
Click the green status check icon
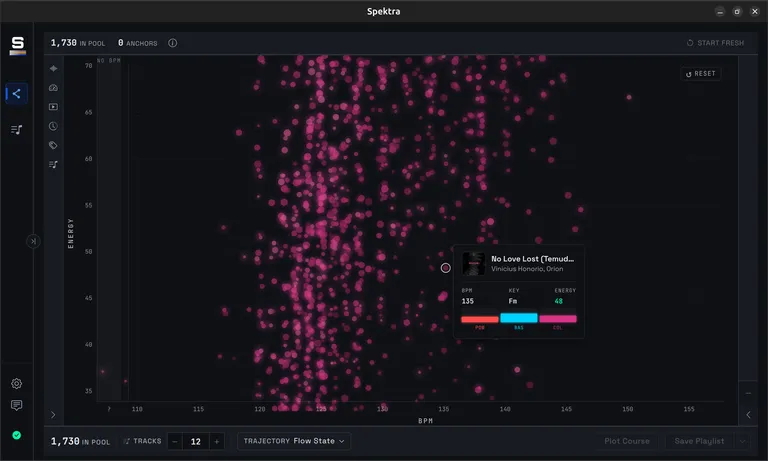pyautogui.click(x=16, y=436)
